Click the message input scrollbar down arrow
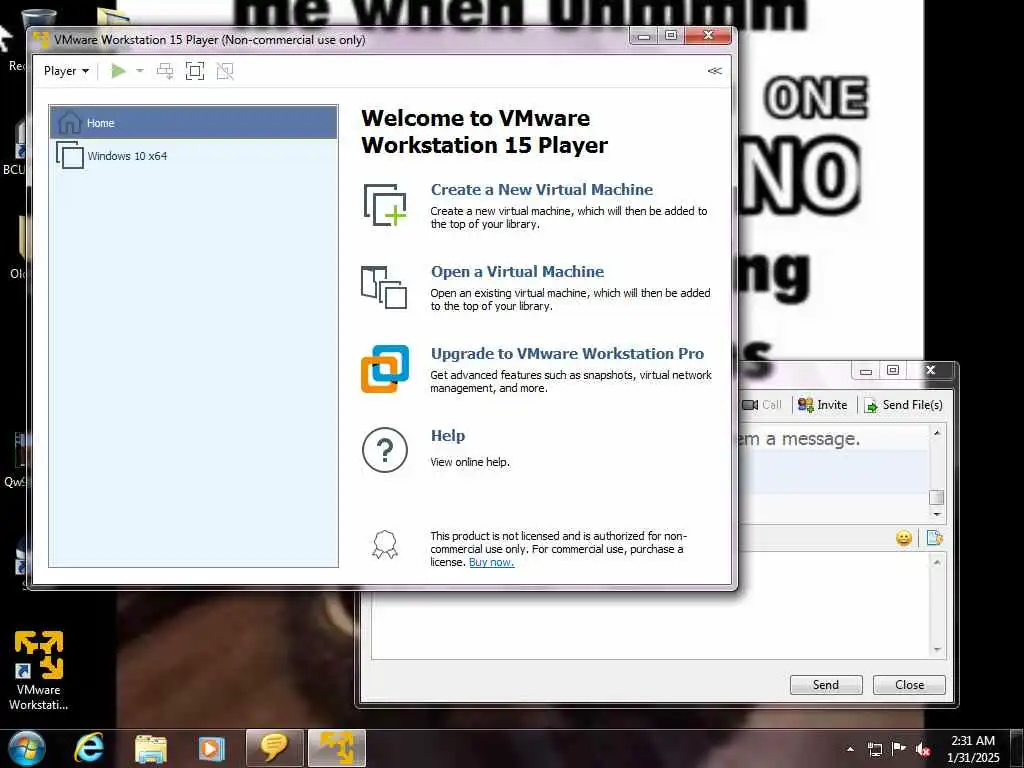This screenshot has width=1024, height=768. 937,649
